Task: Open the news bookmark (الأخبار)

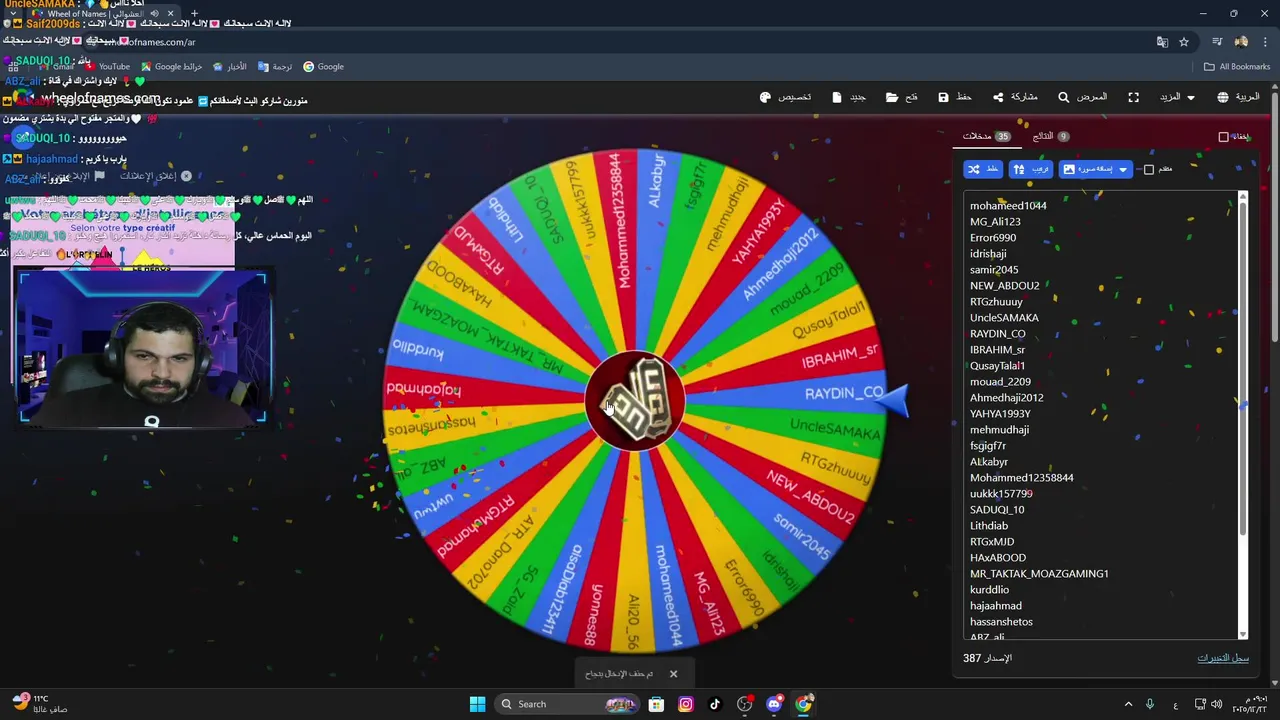Action: [229, 67]
